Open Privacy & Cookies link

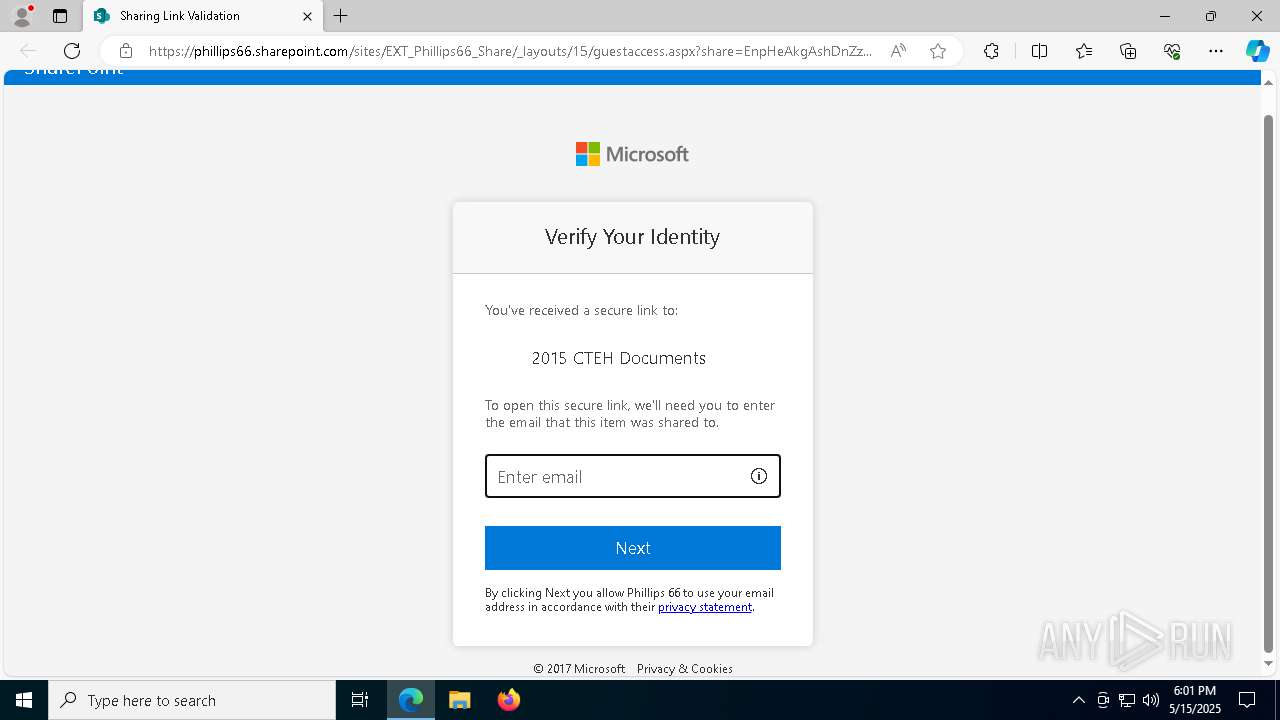click(685, 669)
